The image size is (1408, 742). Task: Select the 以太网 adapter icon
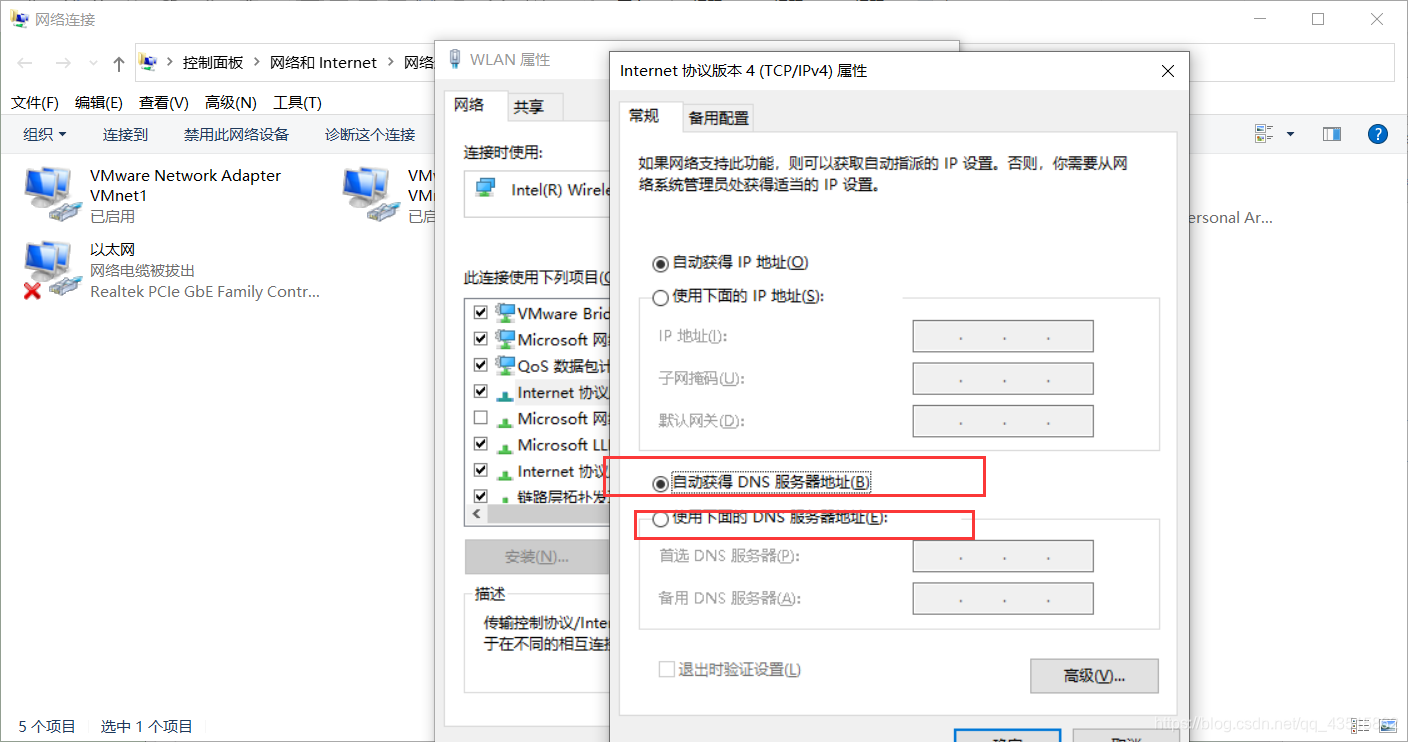(x=52, y=270)
